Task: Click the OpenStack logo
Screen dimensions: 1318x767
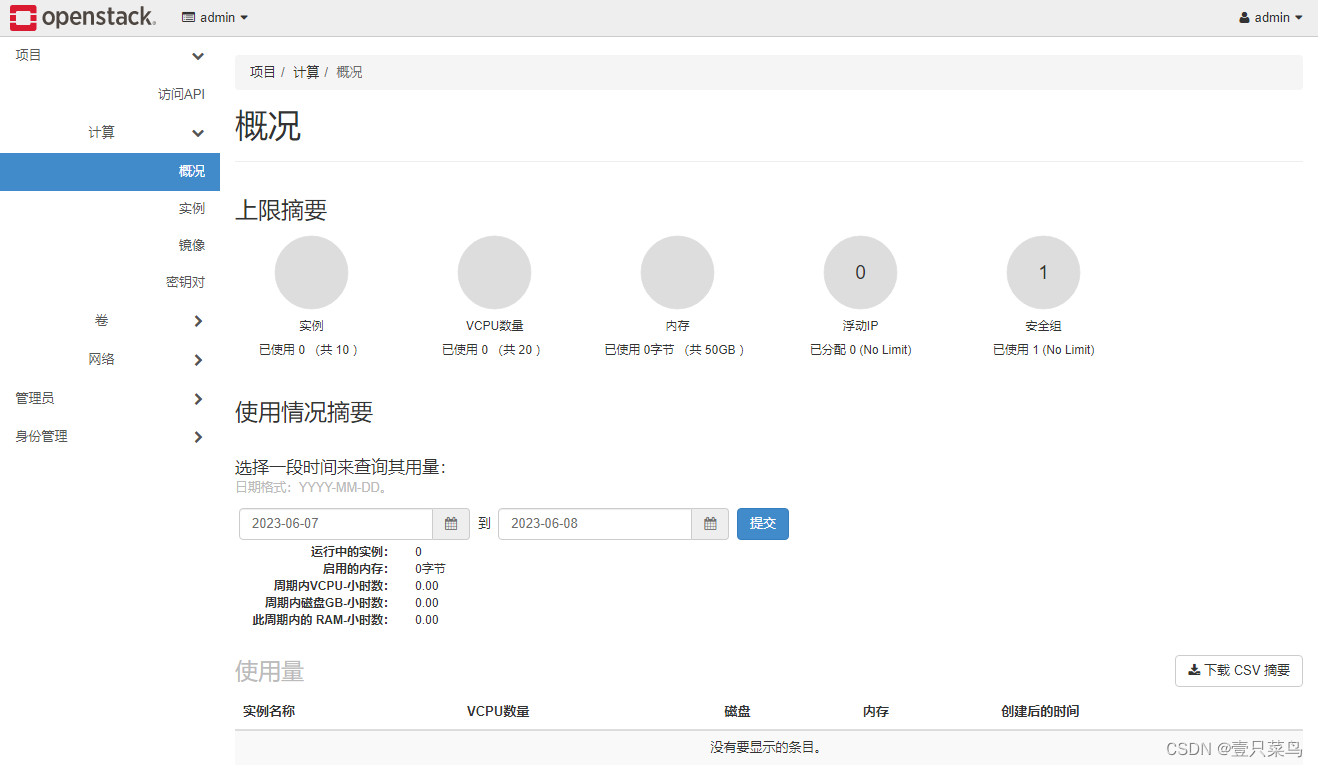Action: (x=83, y=17)
